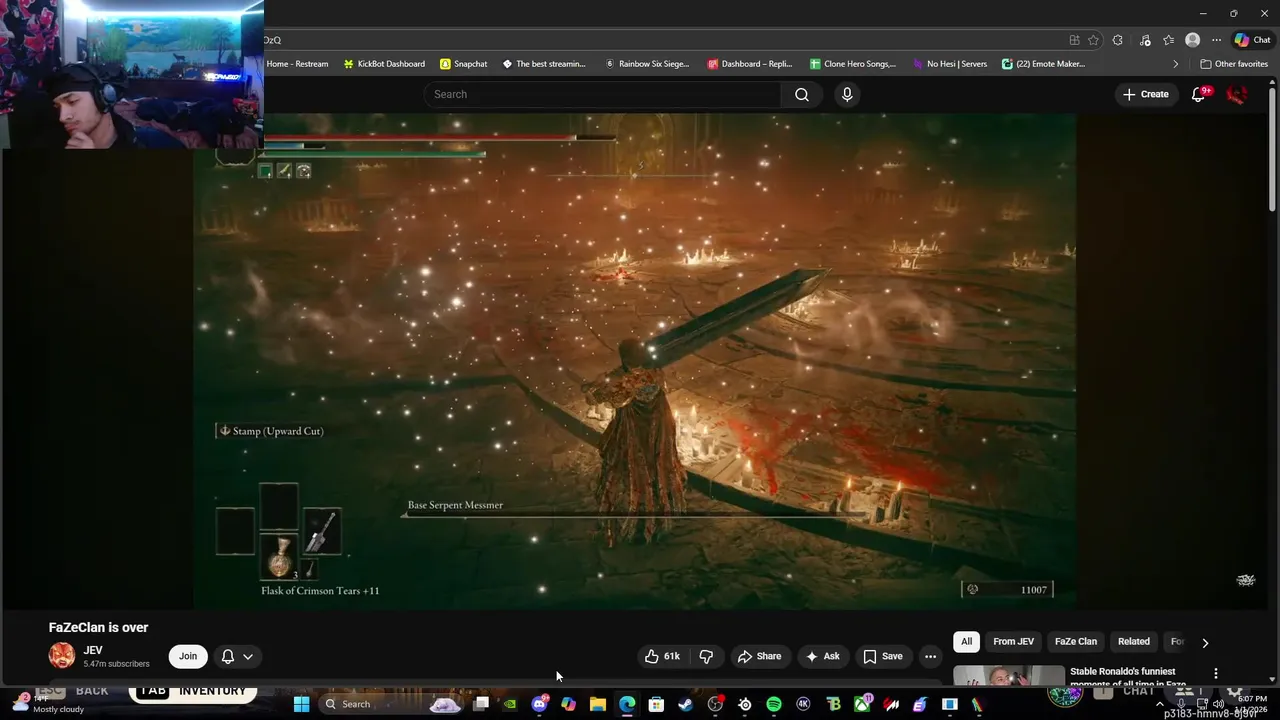Screen dimensions: 1280x720
Task: Open Clone Hero Songs bookmark
Action: click(853, 64)
